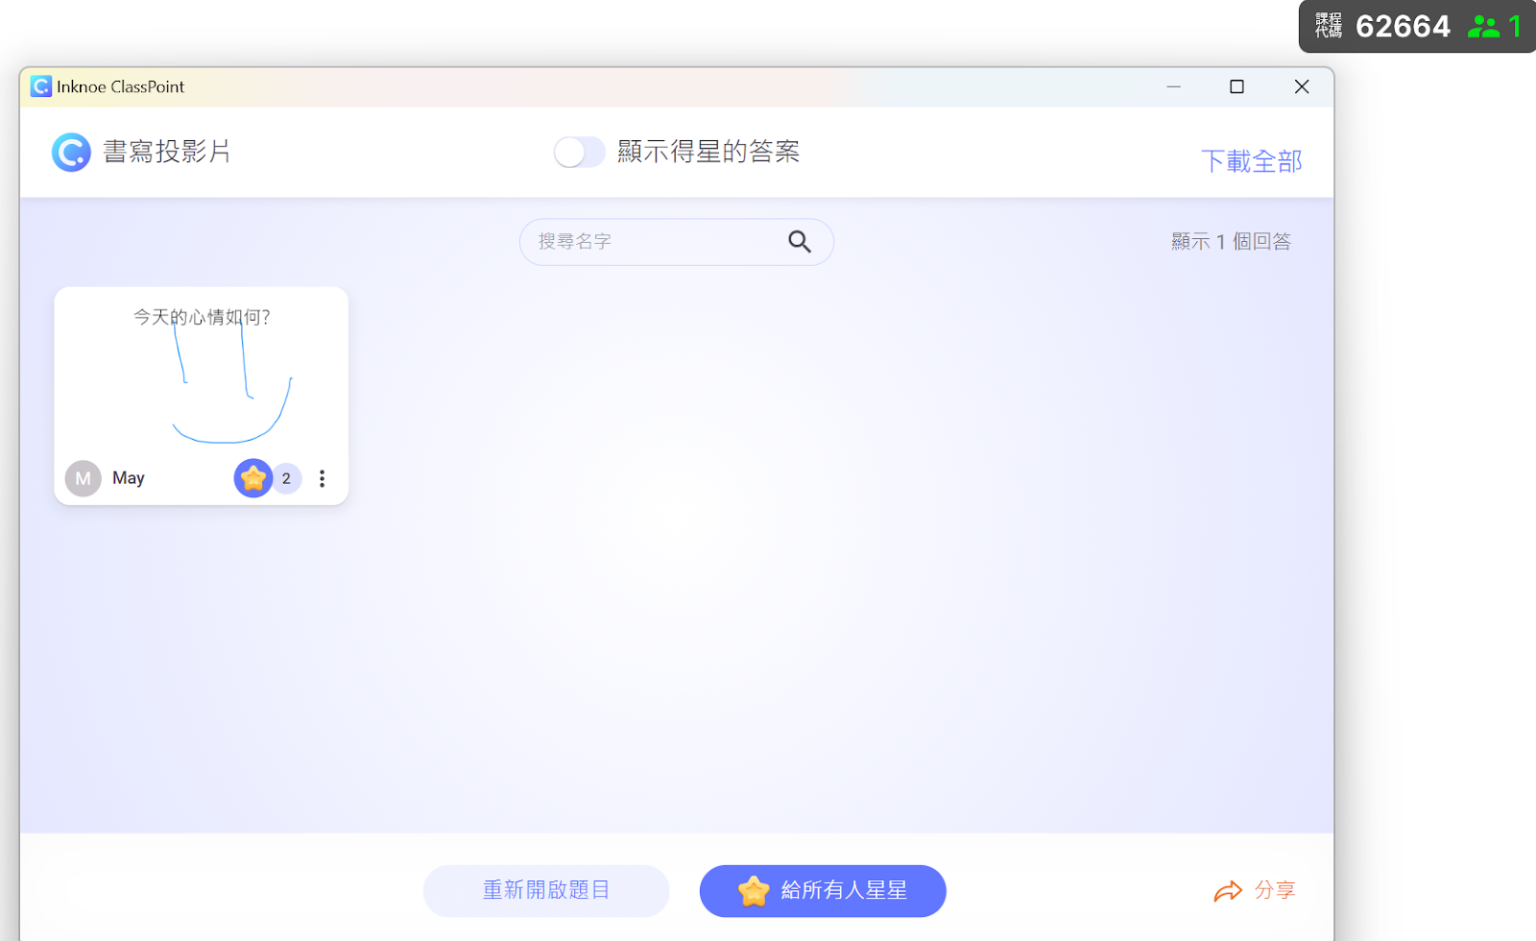Click the star icon inside 給所有人星星 button

click(x=755, y=890)
